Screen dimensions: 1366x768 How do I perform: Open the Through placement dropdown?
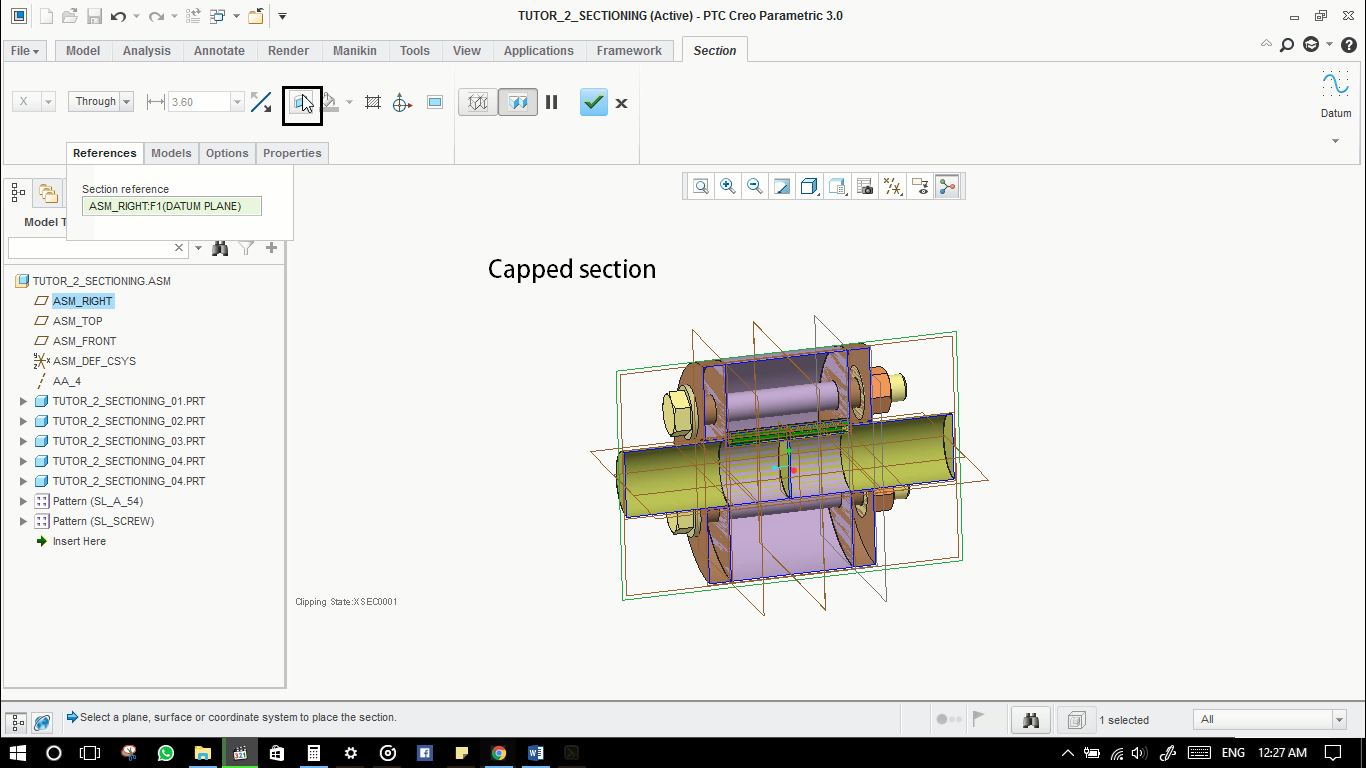126,101
